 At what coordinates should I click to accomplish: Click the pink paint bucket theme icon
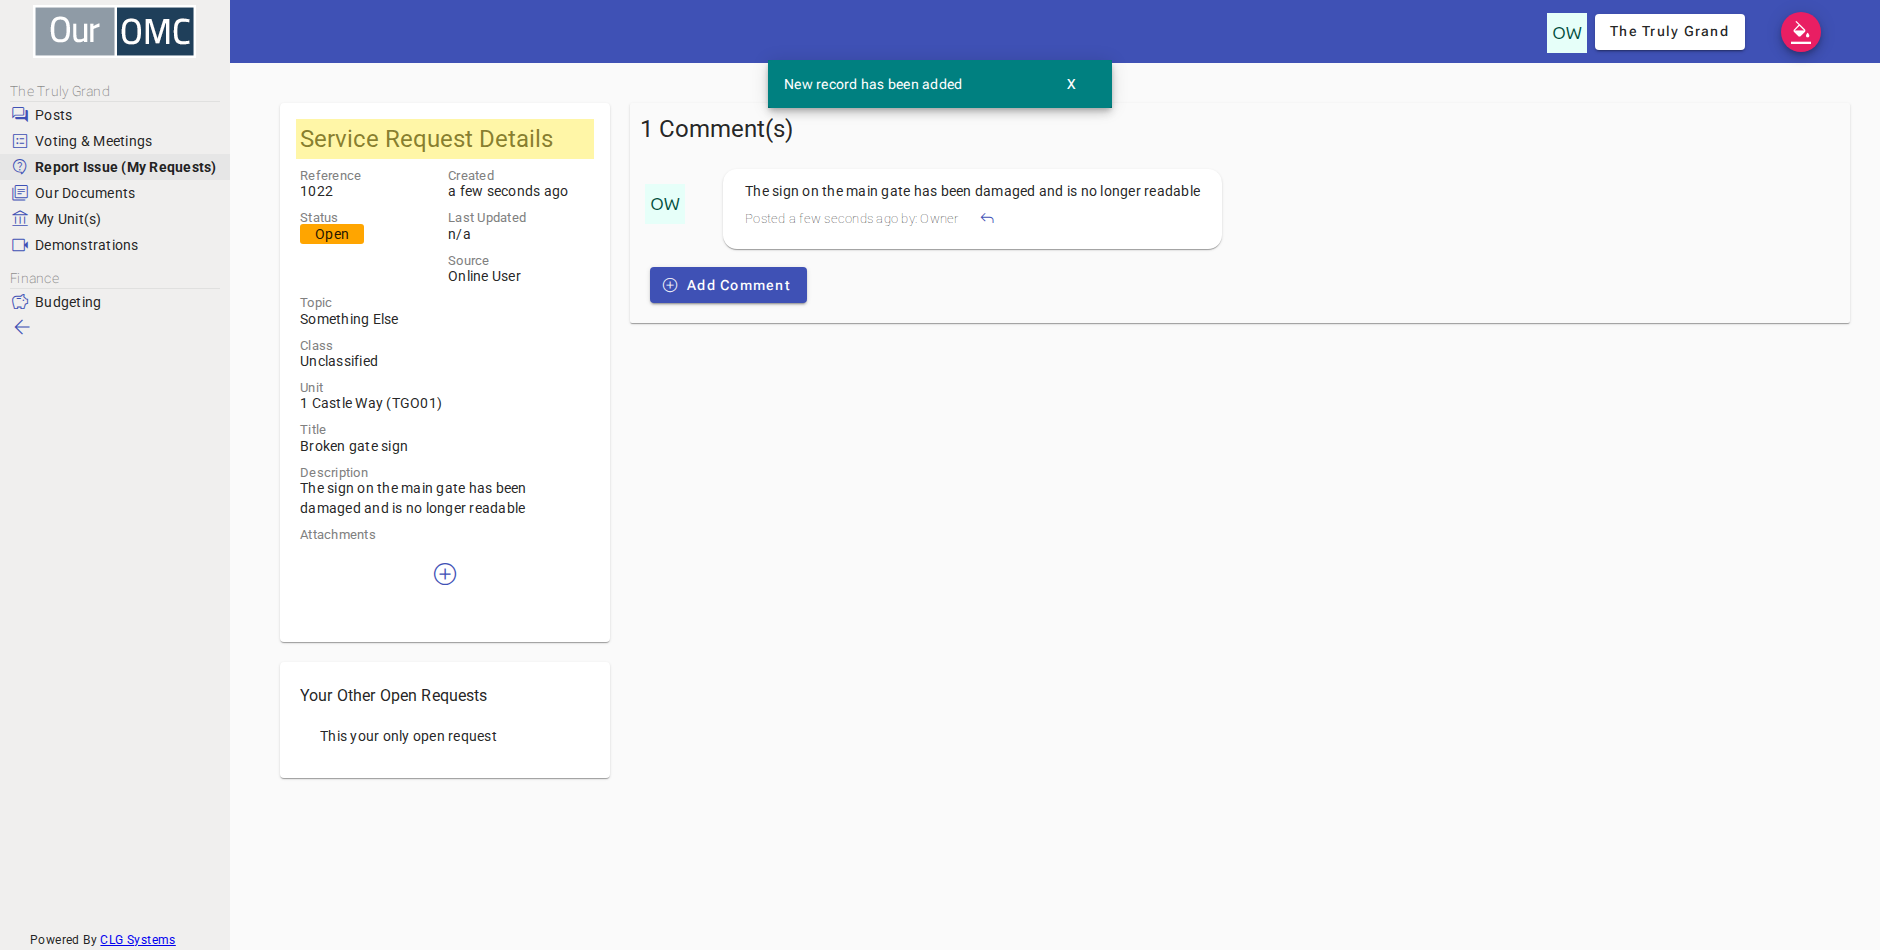point(1801,32)
